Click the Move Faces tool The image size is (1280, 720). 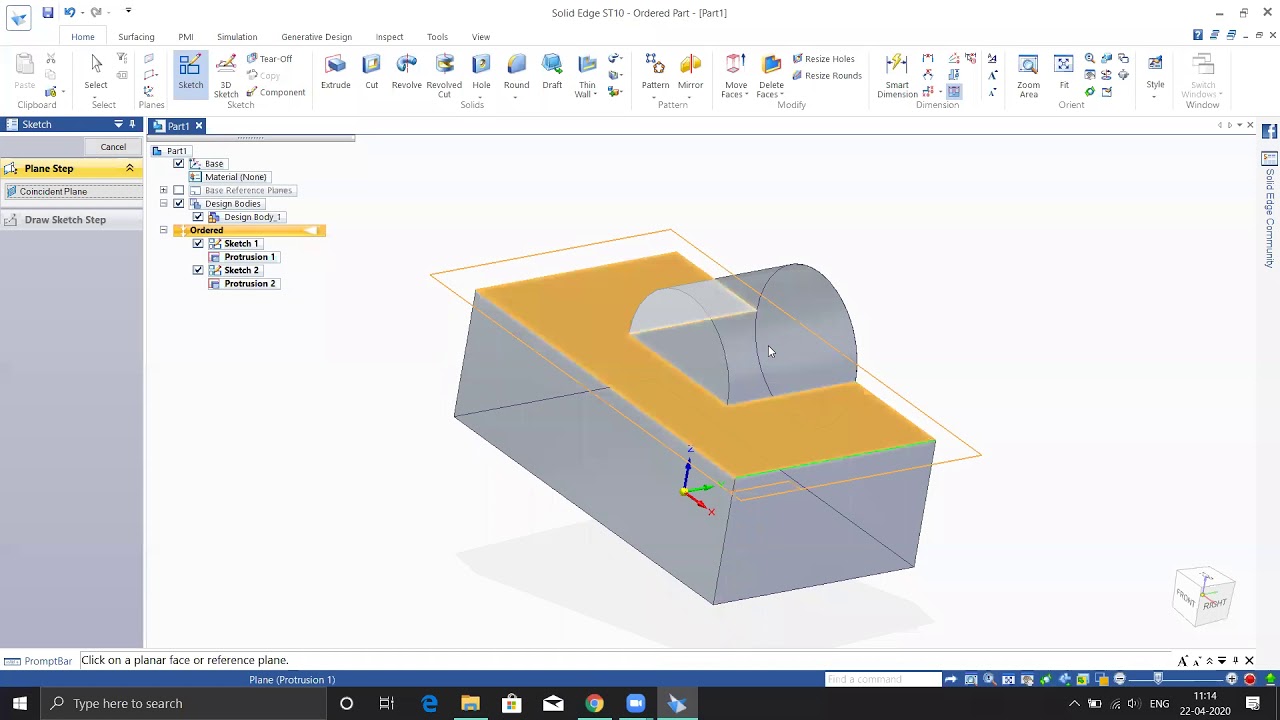[735, 76]
